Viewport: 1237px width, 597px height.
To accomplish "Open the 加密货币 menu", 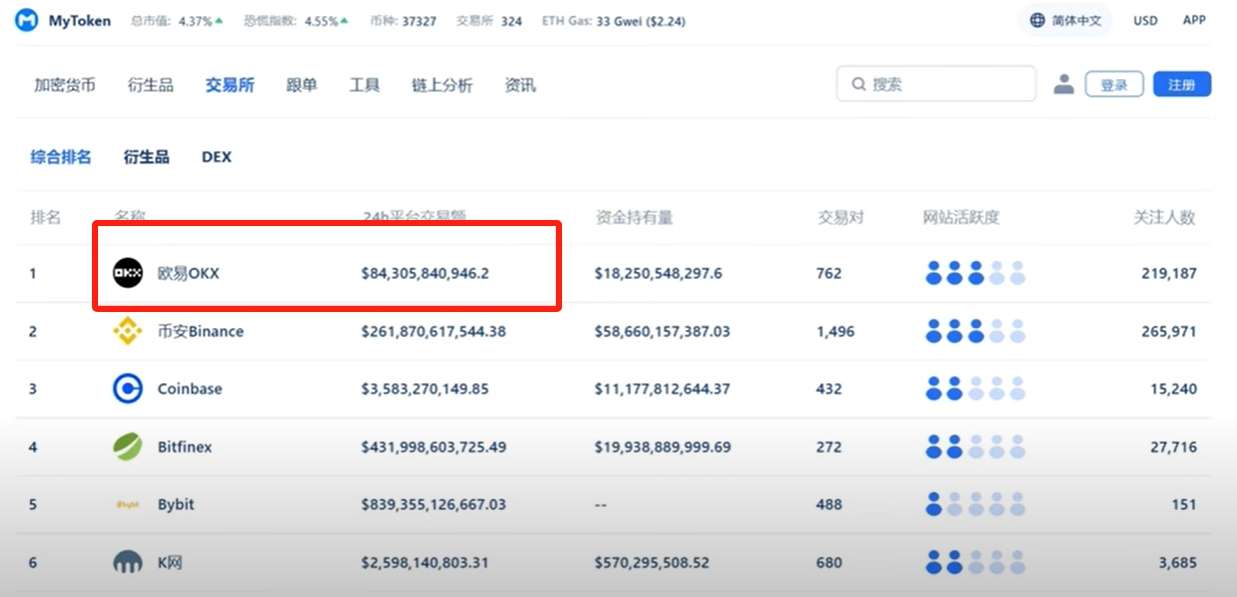I will (x=65, y=85).
